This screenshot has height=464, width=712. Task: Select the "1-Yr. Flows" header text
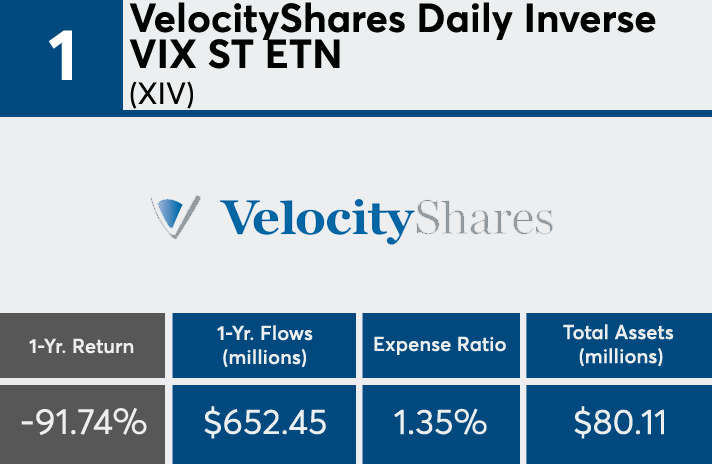point(264,334)
